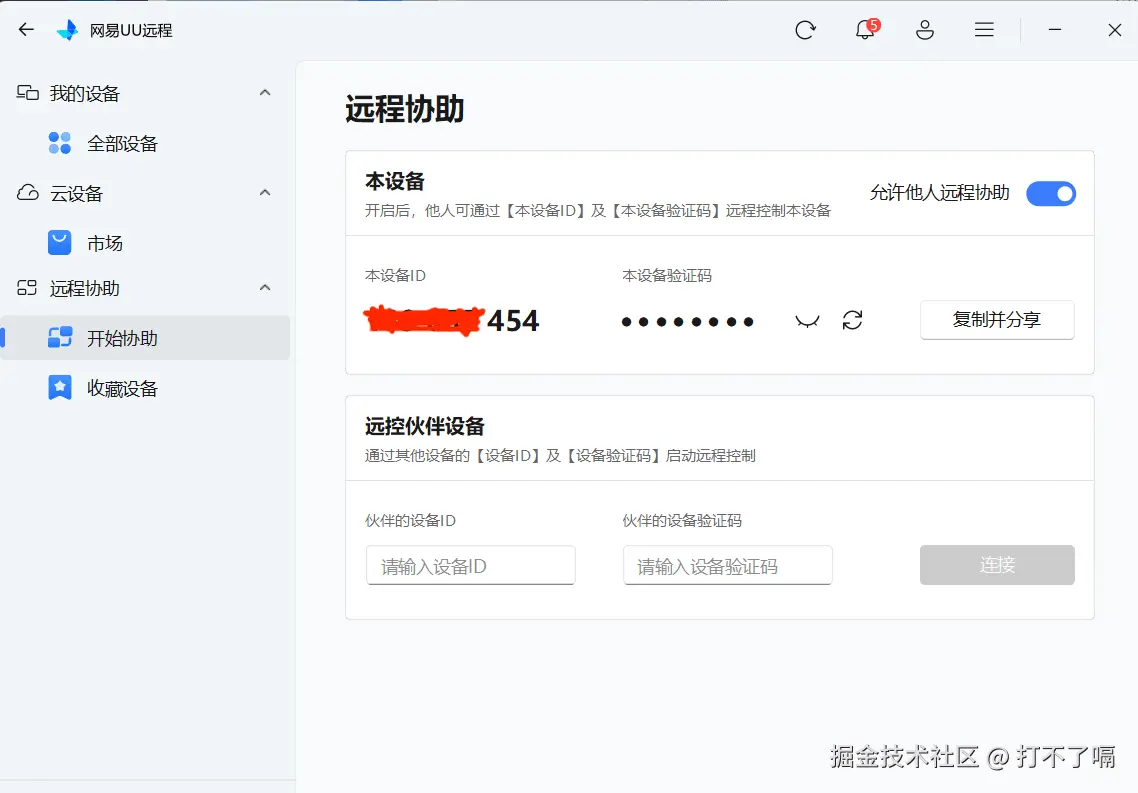This screenshot has width=1138, height=793.
Task: Turn off 允许他人远程协助 switch
Action: click(x=1051, y=194)
